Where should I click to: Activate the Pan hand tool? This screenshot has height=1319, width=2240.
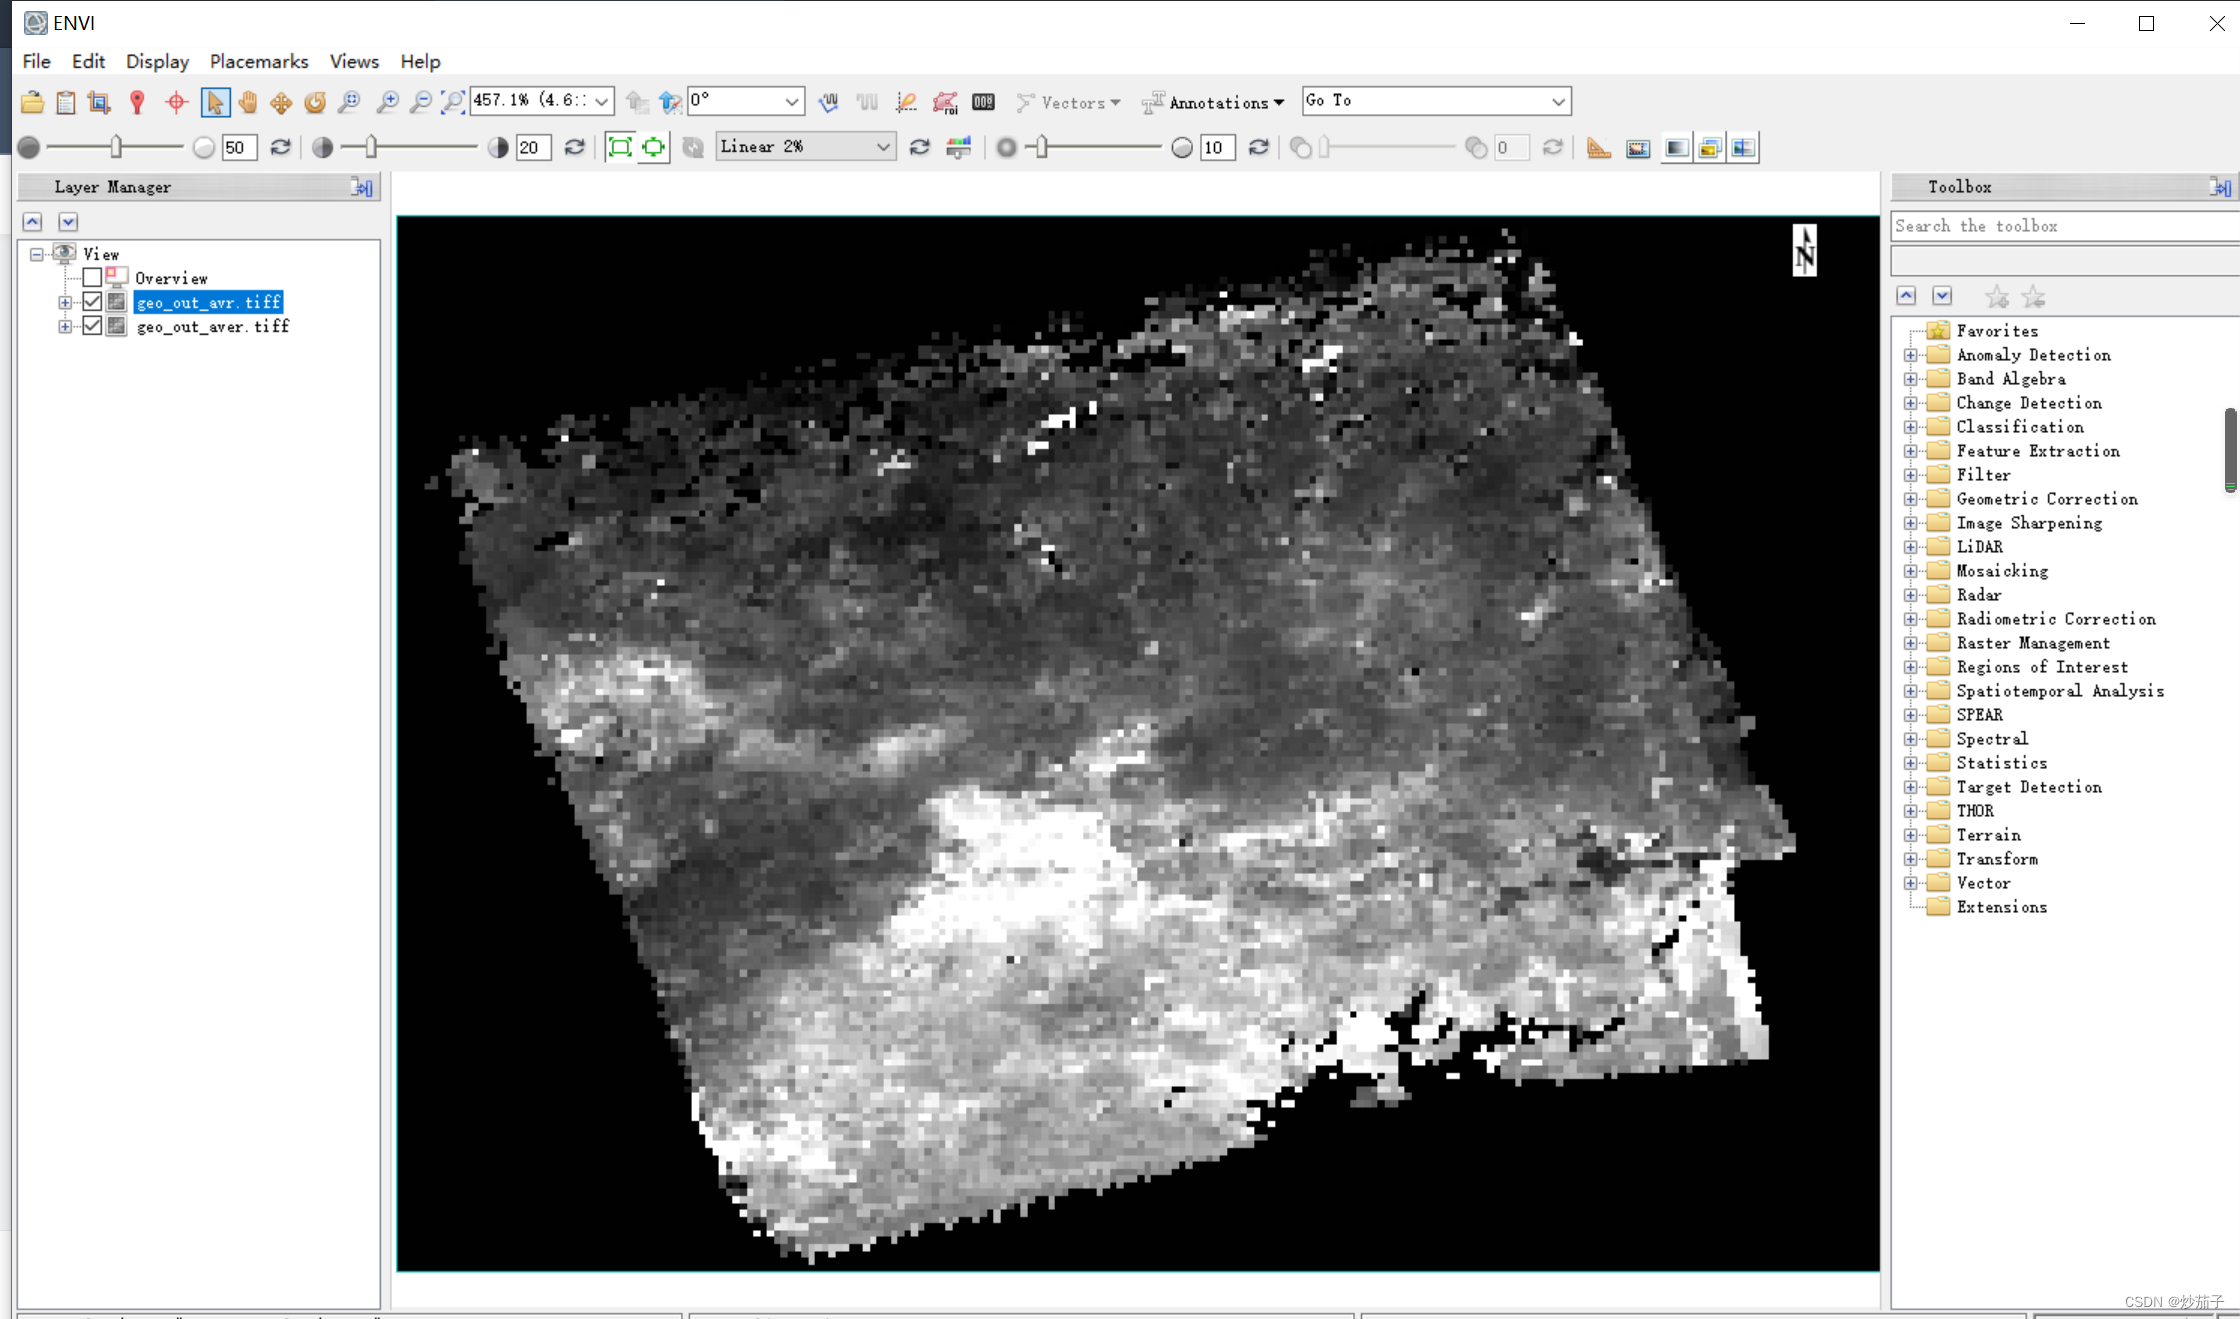pyautogui.click(x=248, y=102)
